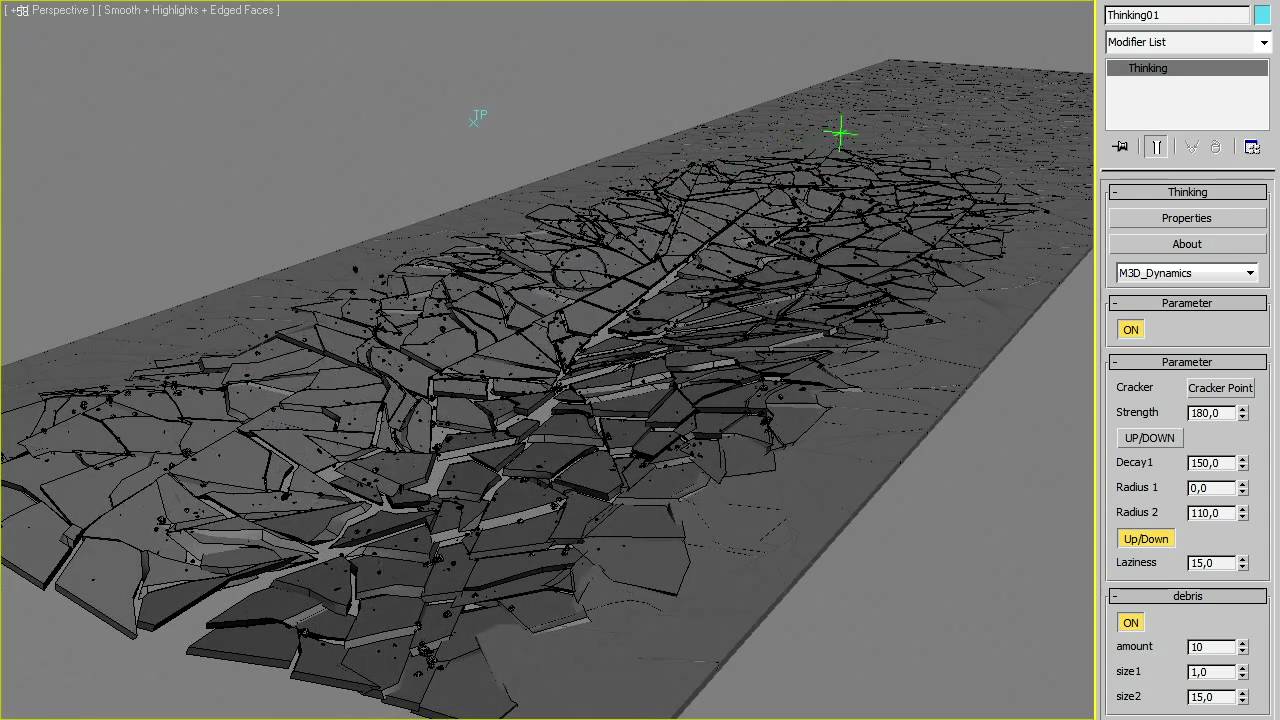Click the amount spinner arrows
The image size is (1280, 720).
[x=1243, y=647]
